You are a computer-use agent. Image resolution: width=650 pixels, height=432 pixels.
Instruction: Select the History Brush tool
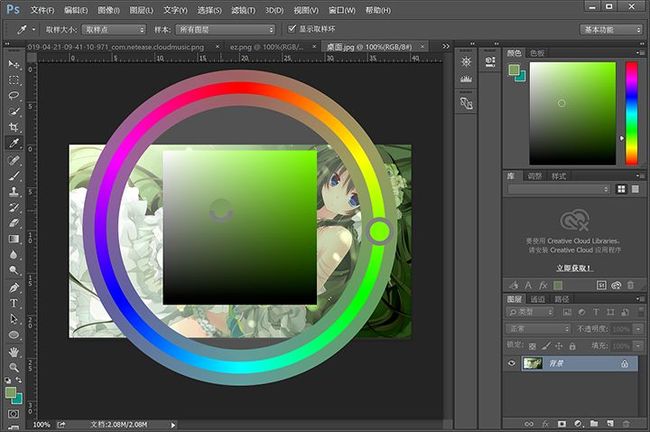coord(14,207)
